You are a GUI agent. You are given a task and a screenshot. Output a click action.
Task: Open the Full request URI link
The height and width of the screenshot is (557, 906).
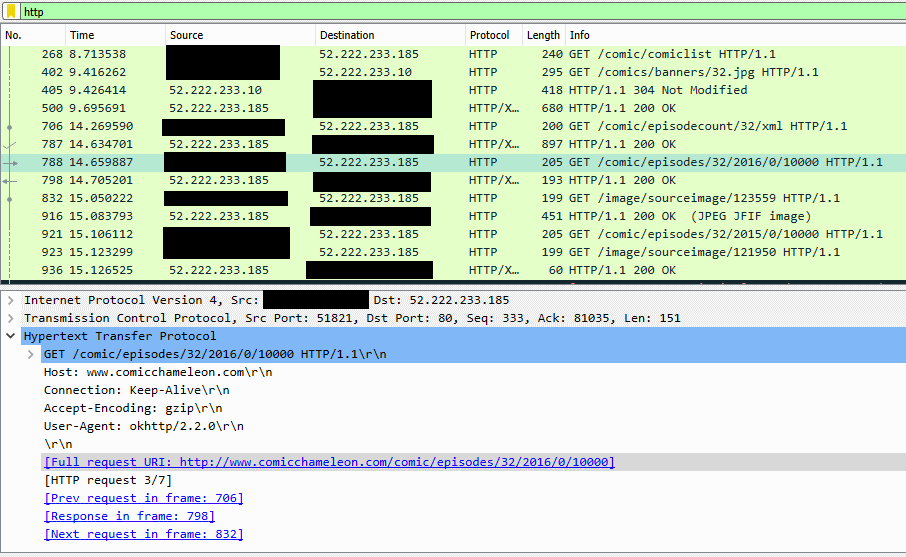329,462
